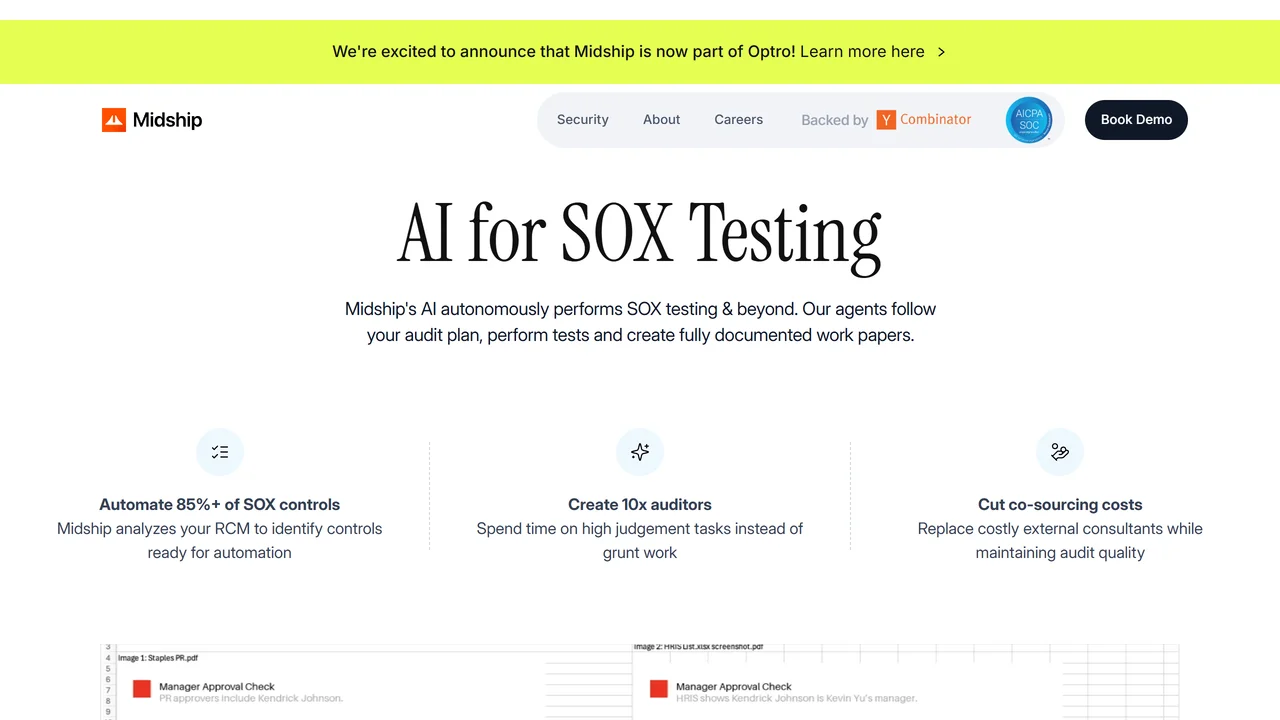This screenshot has width=1280, height=720.
Task: Follow the Learn more here link
Action: 862,52
